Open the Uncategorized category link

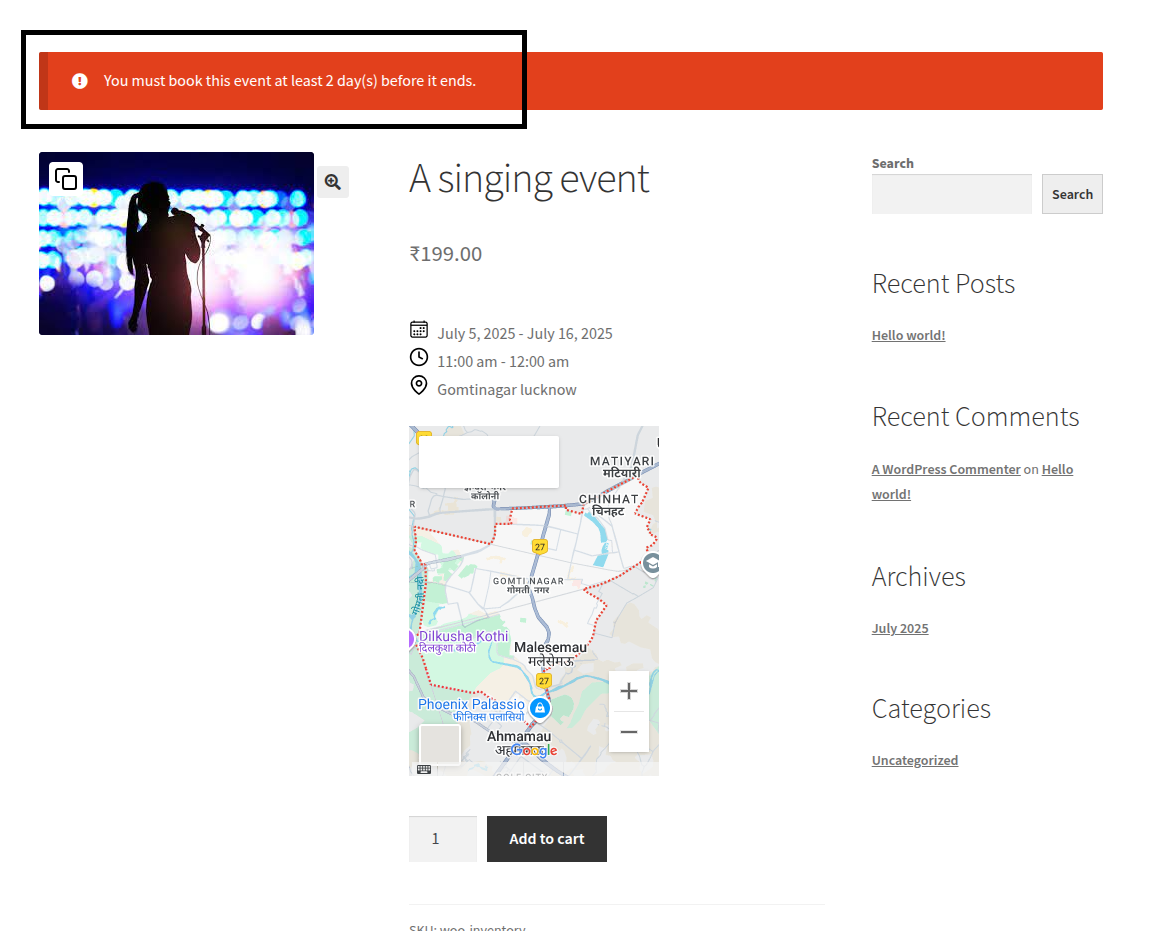coord(915,761)
